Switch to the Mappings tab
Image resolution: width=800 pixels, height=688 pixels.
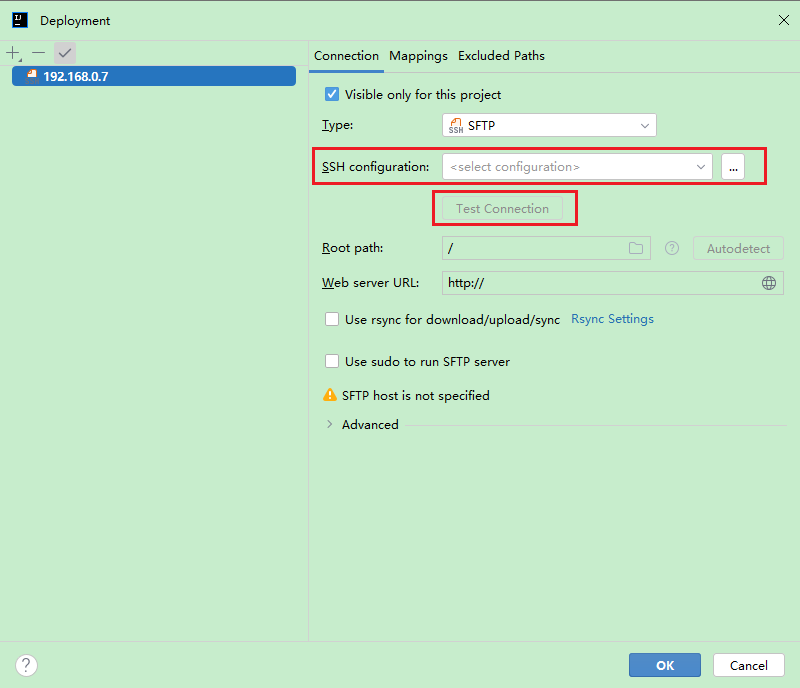point(418,56)
